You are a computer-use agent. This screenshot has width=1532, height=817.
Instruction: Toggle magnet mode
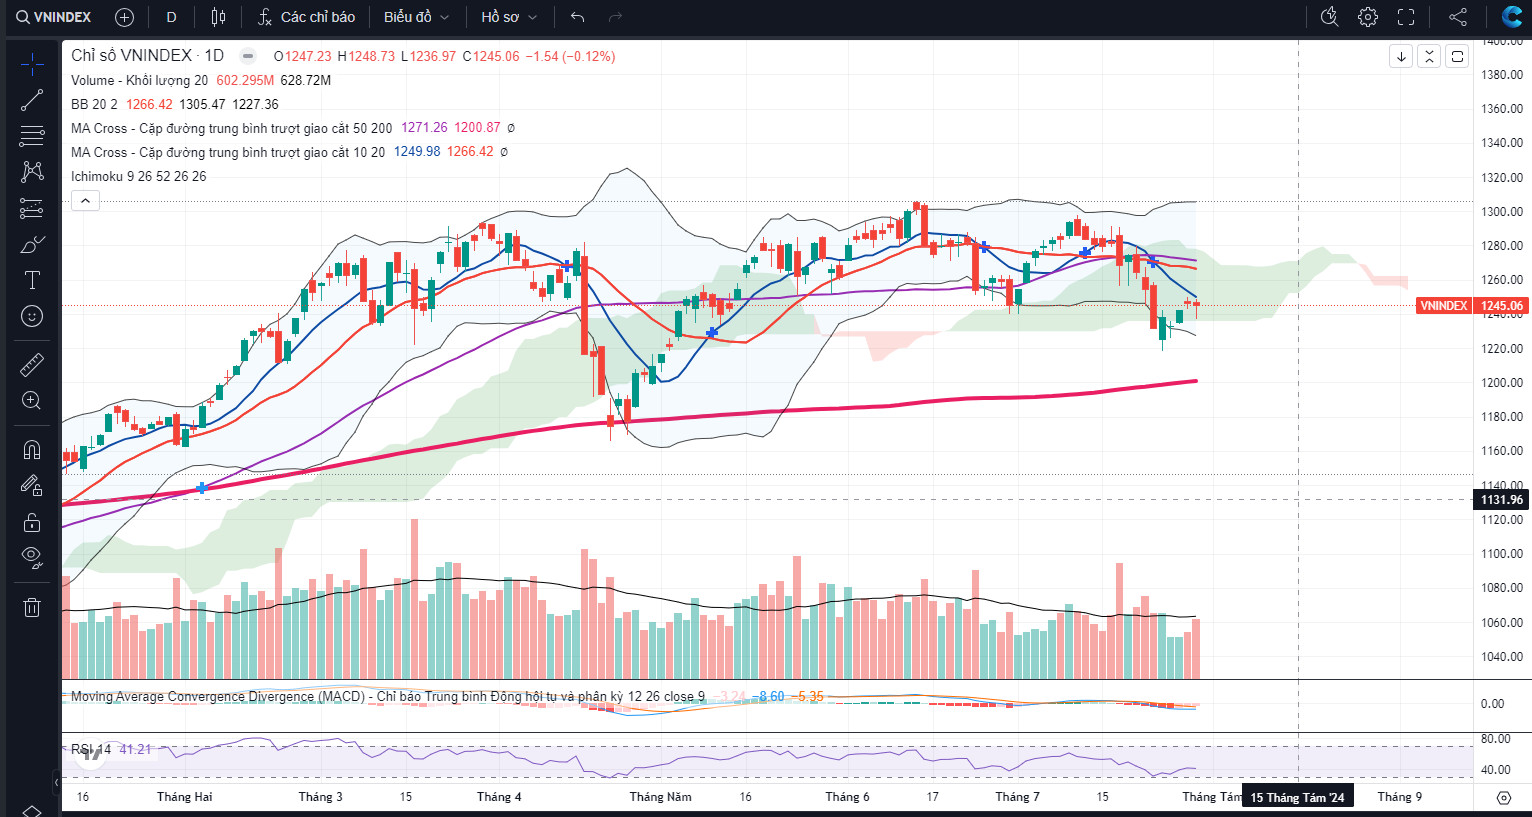pos(32,449)
